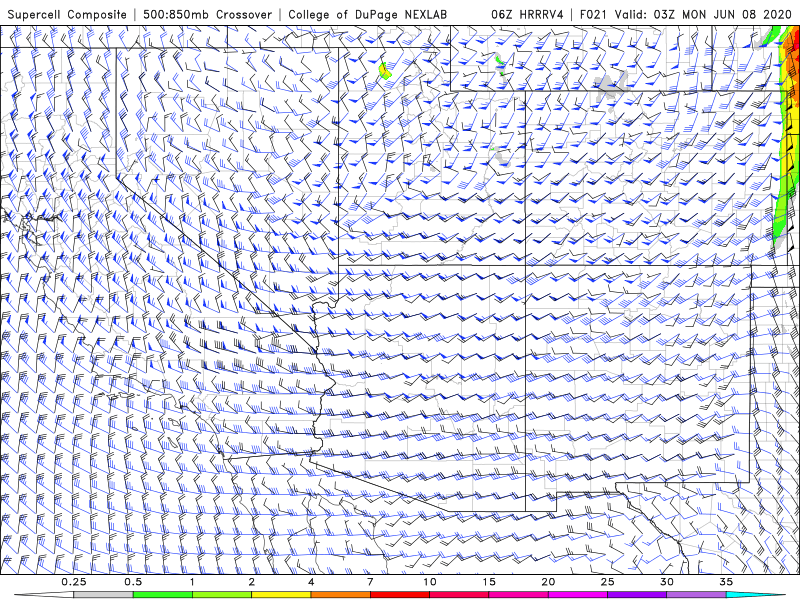800x600 pixels.
Task: Click the '0.5' scale label
Action: coord(133,582)
